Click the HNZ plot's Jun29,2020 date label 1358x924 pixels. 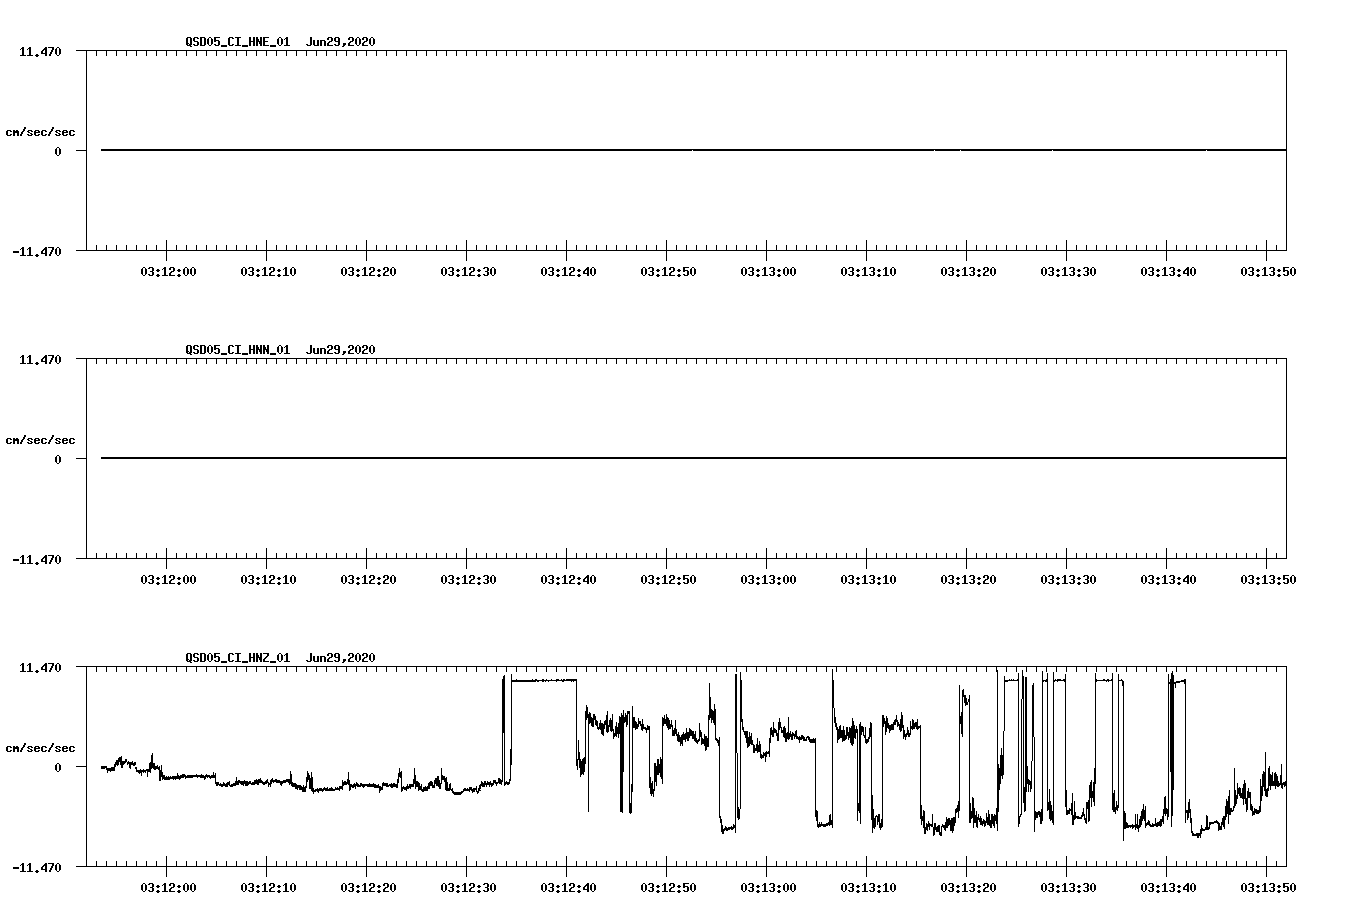[341, 658]
